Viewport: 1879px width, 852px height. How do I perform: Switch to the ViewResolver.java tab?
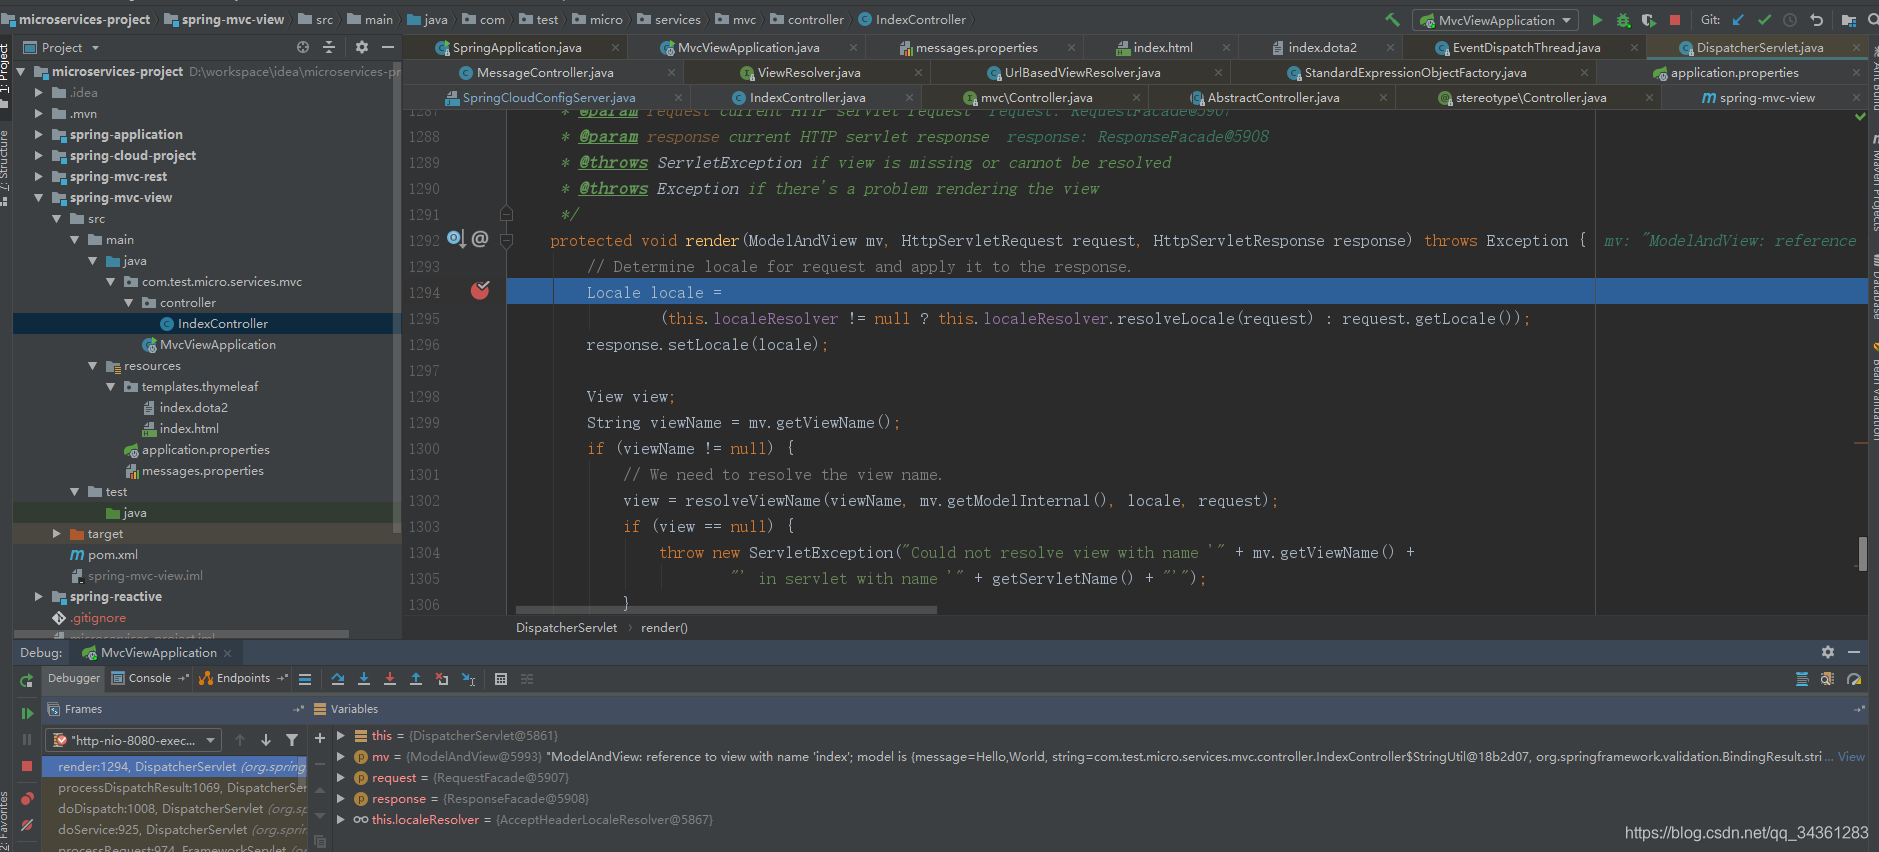click(808, 73)
